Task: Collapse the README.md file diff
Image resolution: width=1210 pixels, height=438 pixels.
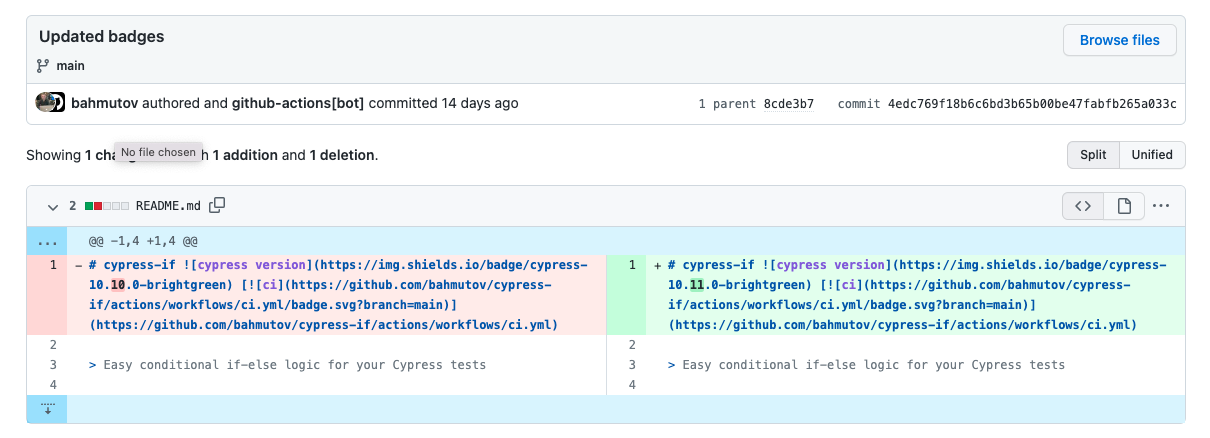Action: (x=53, y=206)
